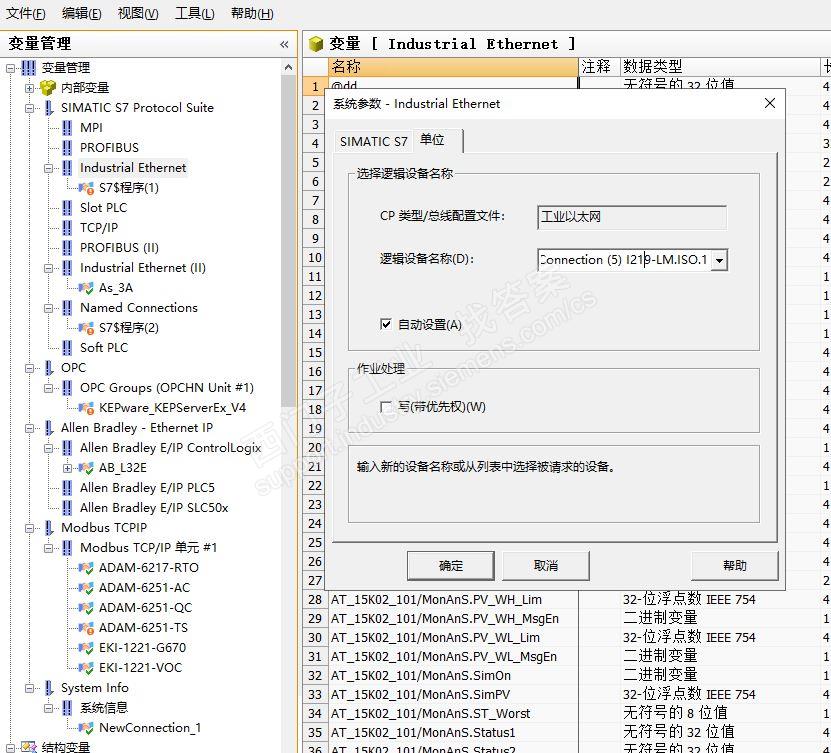831x753 pixels.
Task: Click the KEPware_KEPServerEx_V4 connection icon
Action: pos(86,408)
